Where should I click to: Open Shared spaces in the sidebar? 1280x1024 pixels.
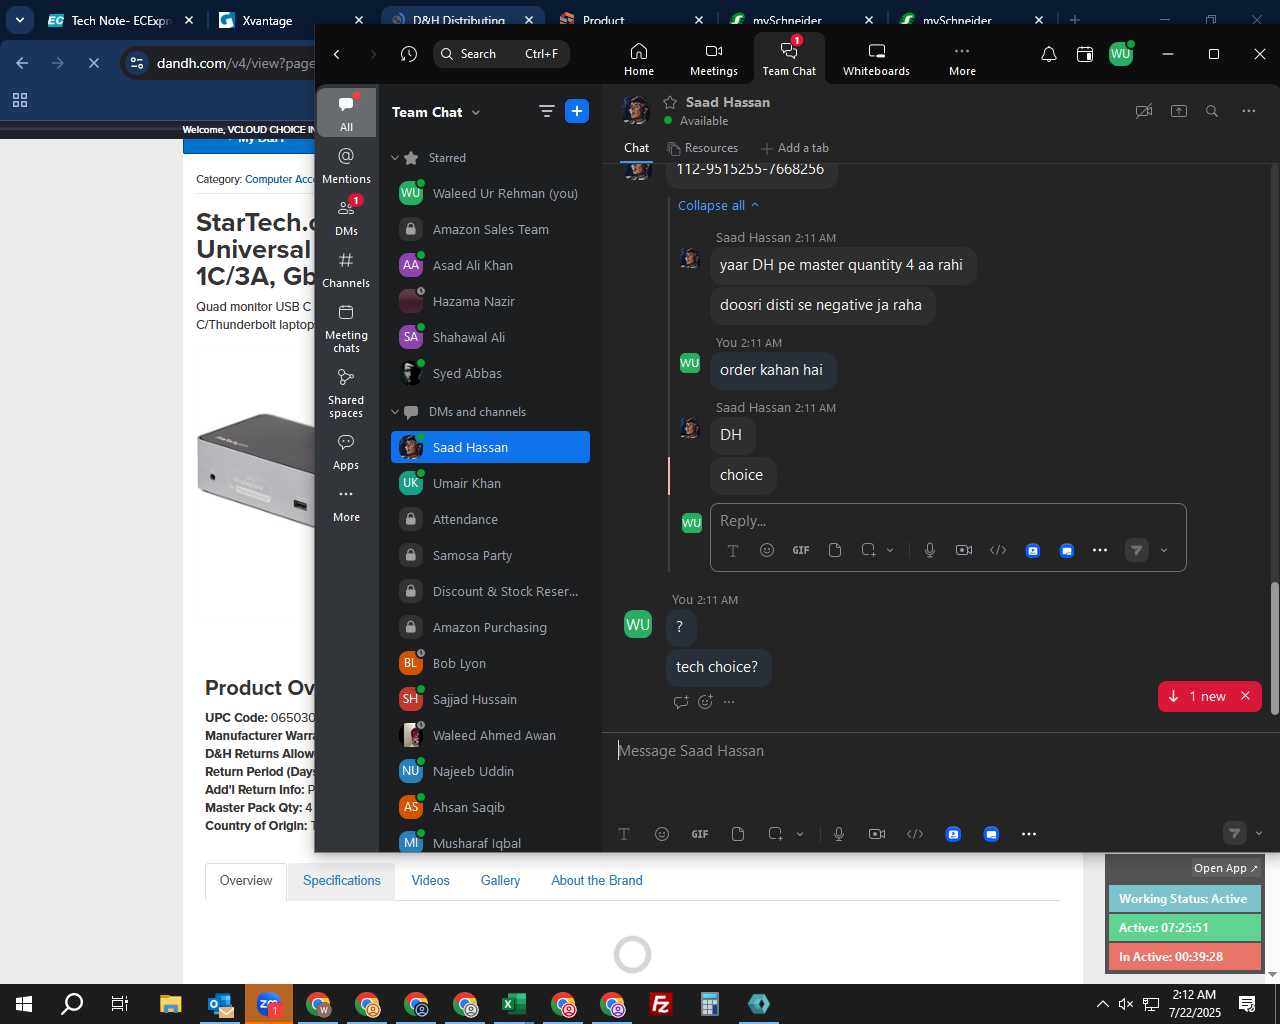346,393
